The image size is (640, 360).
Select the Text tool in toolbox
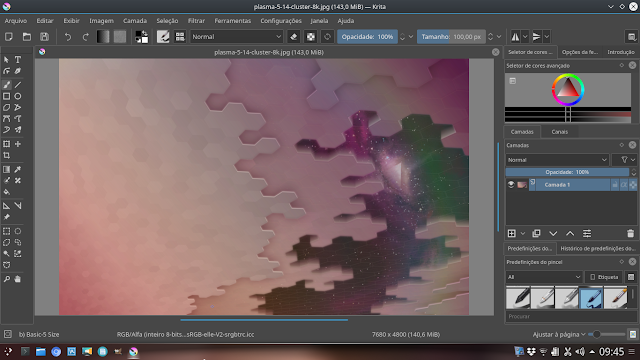18,60
